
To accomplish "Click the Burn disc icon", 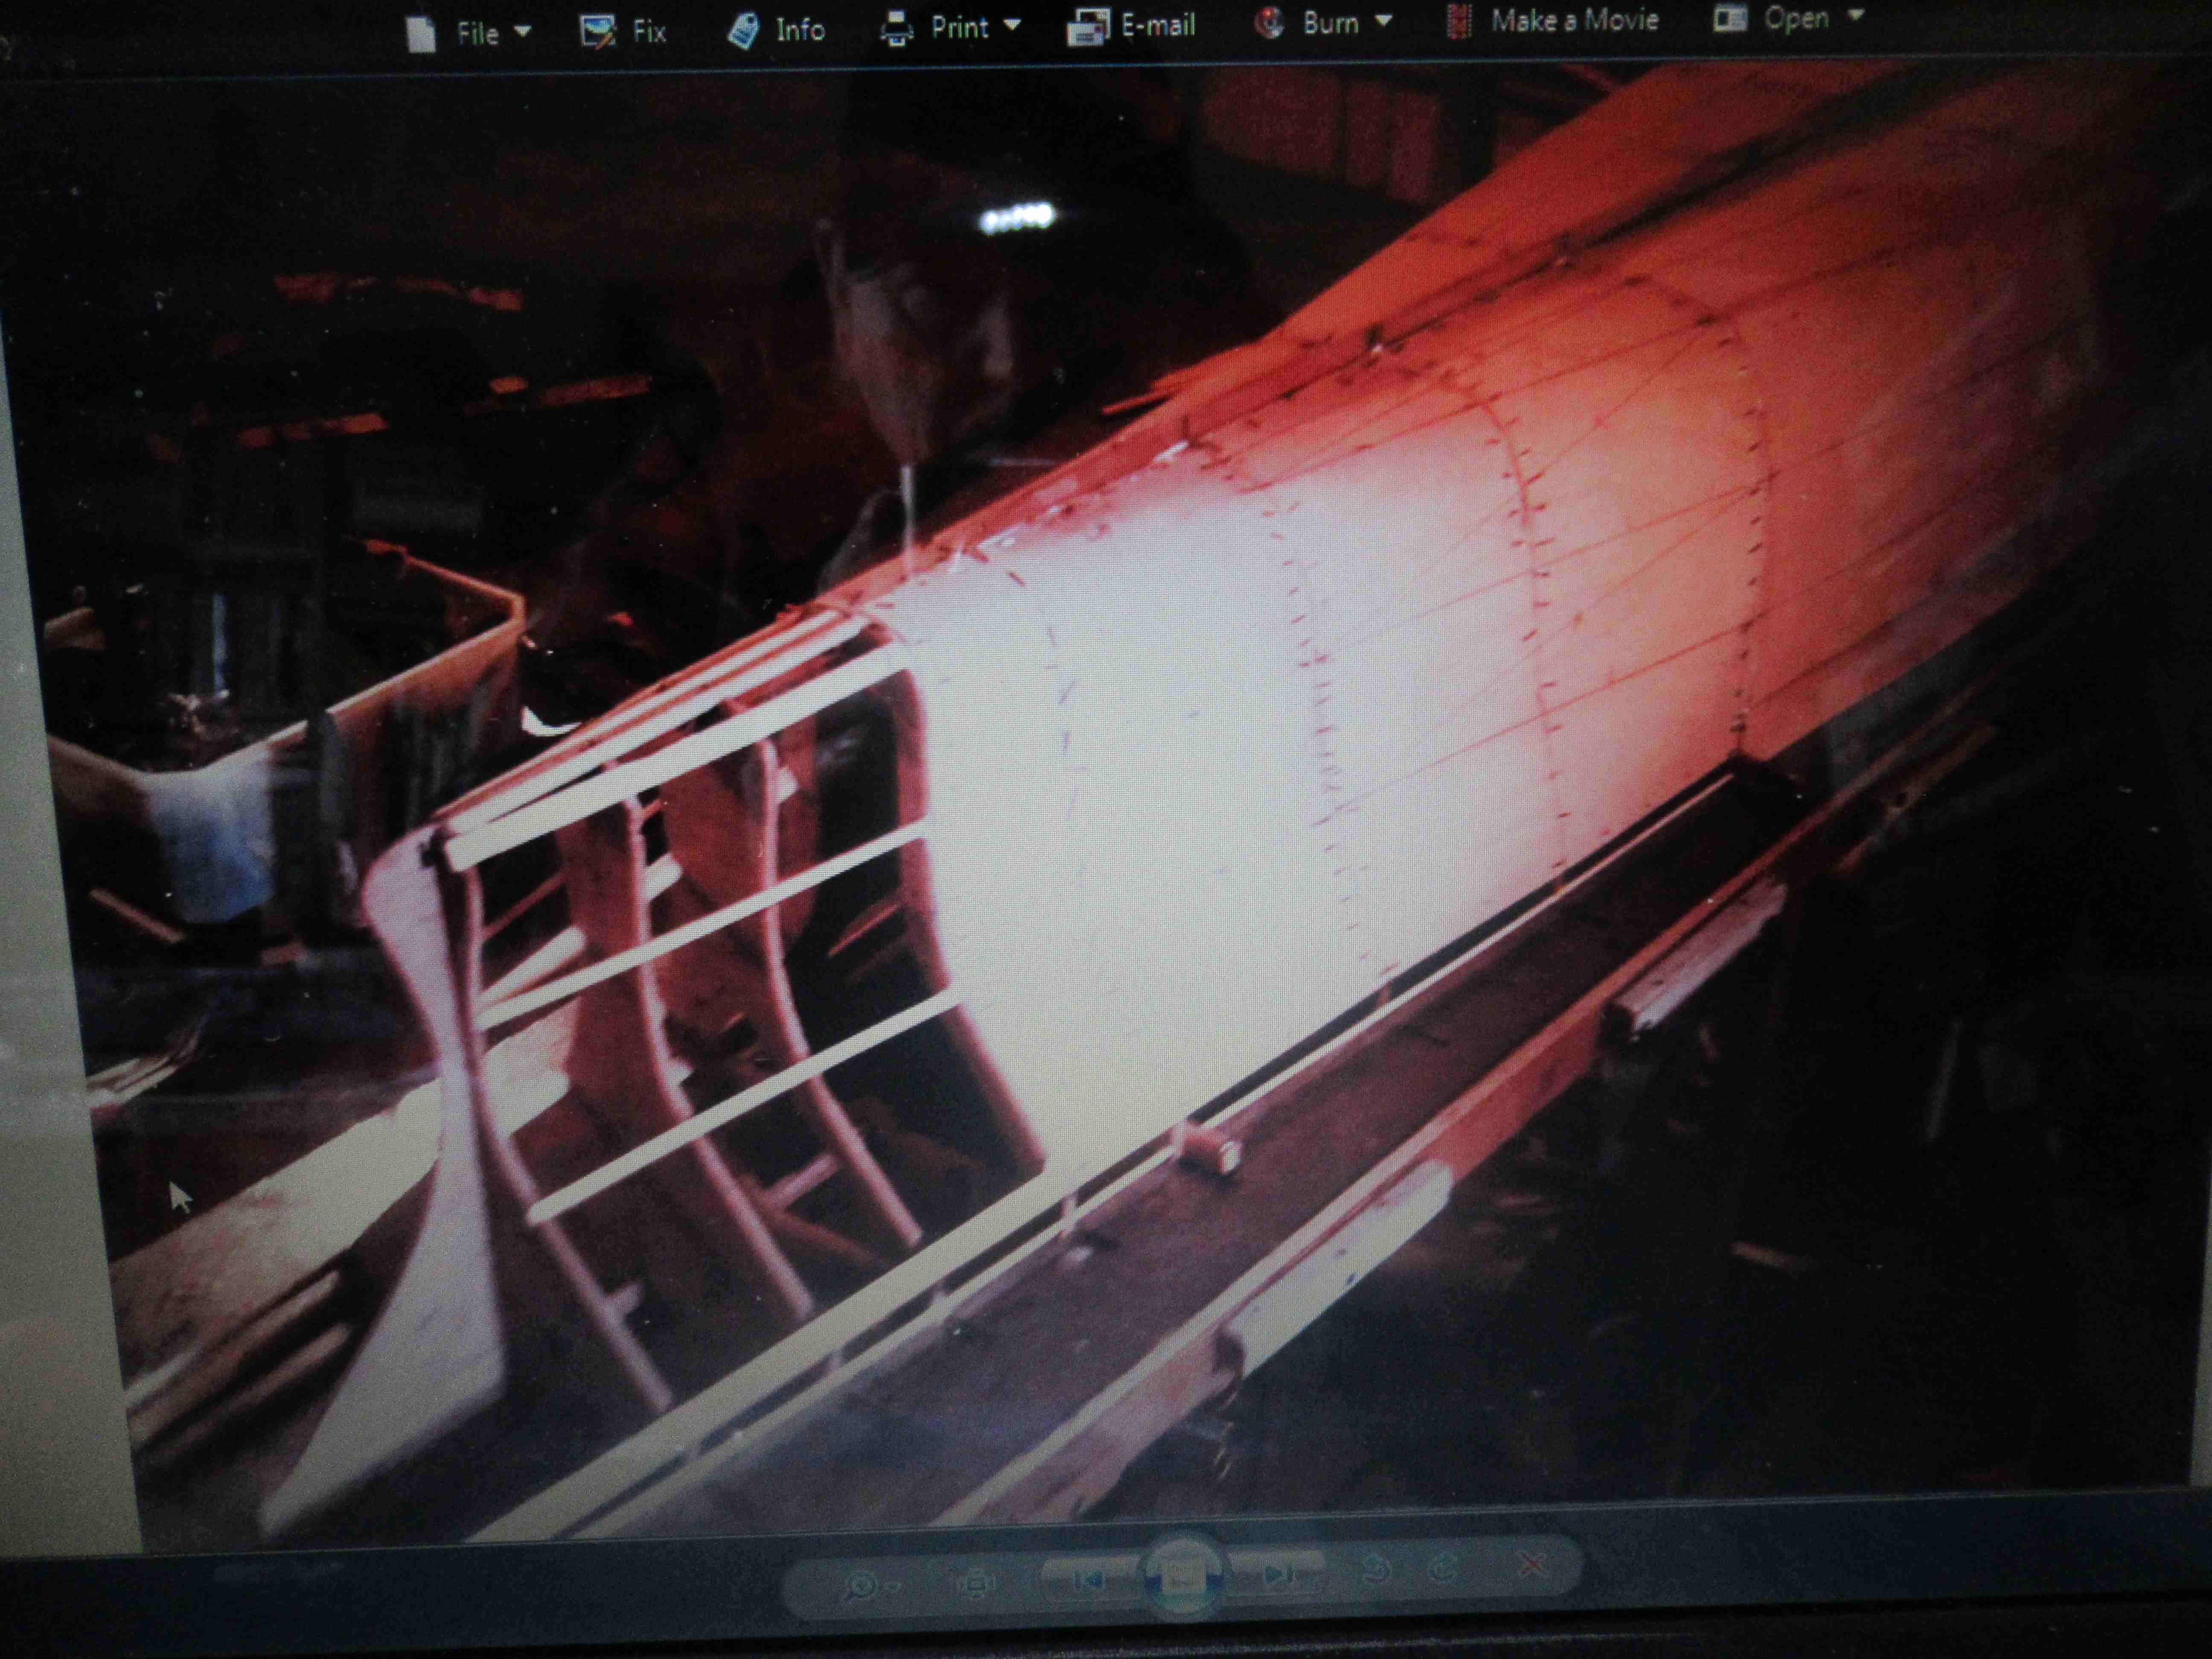I will [x=1270, y=22].
